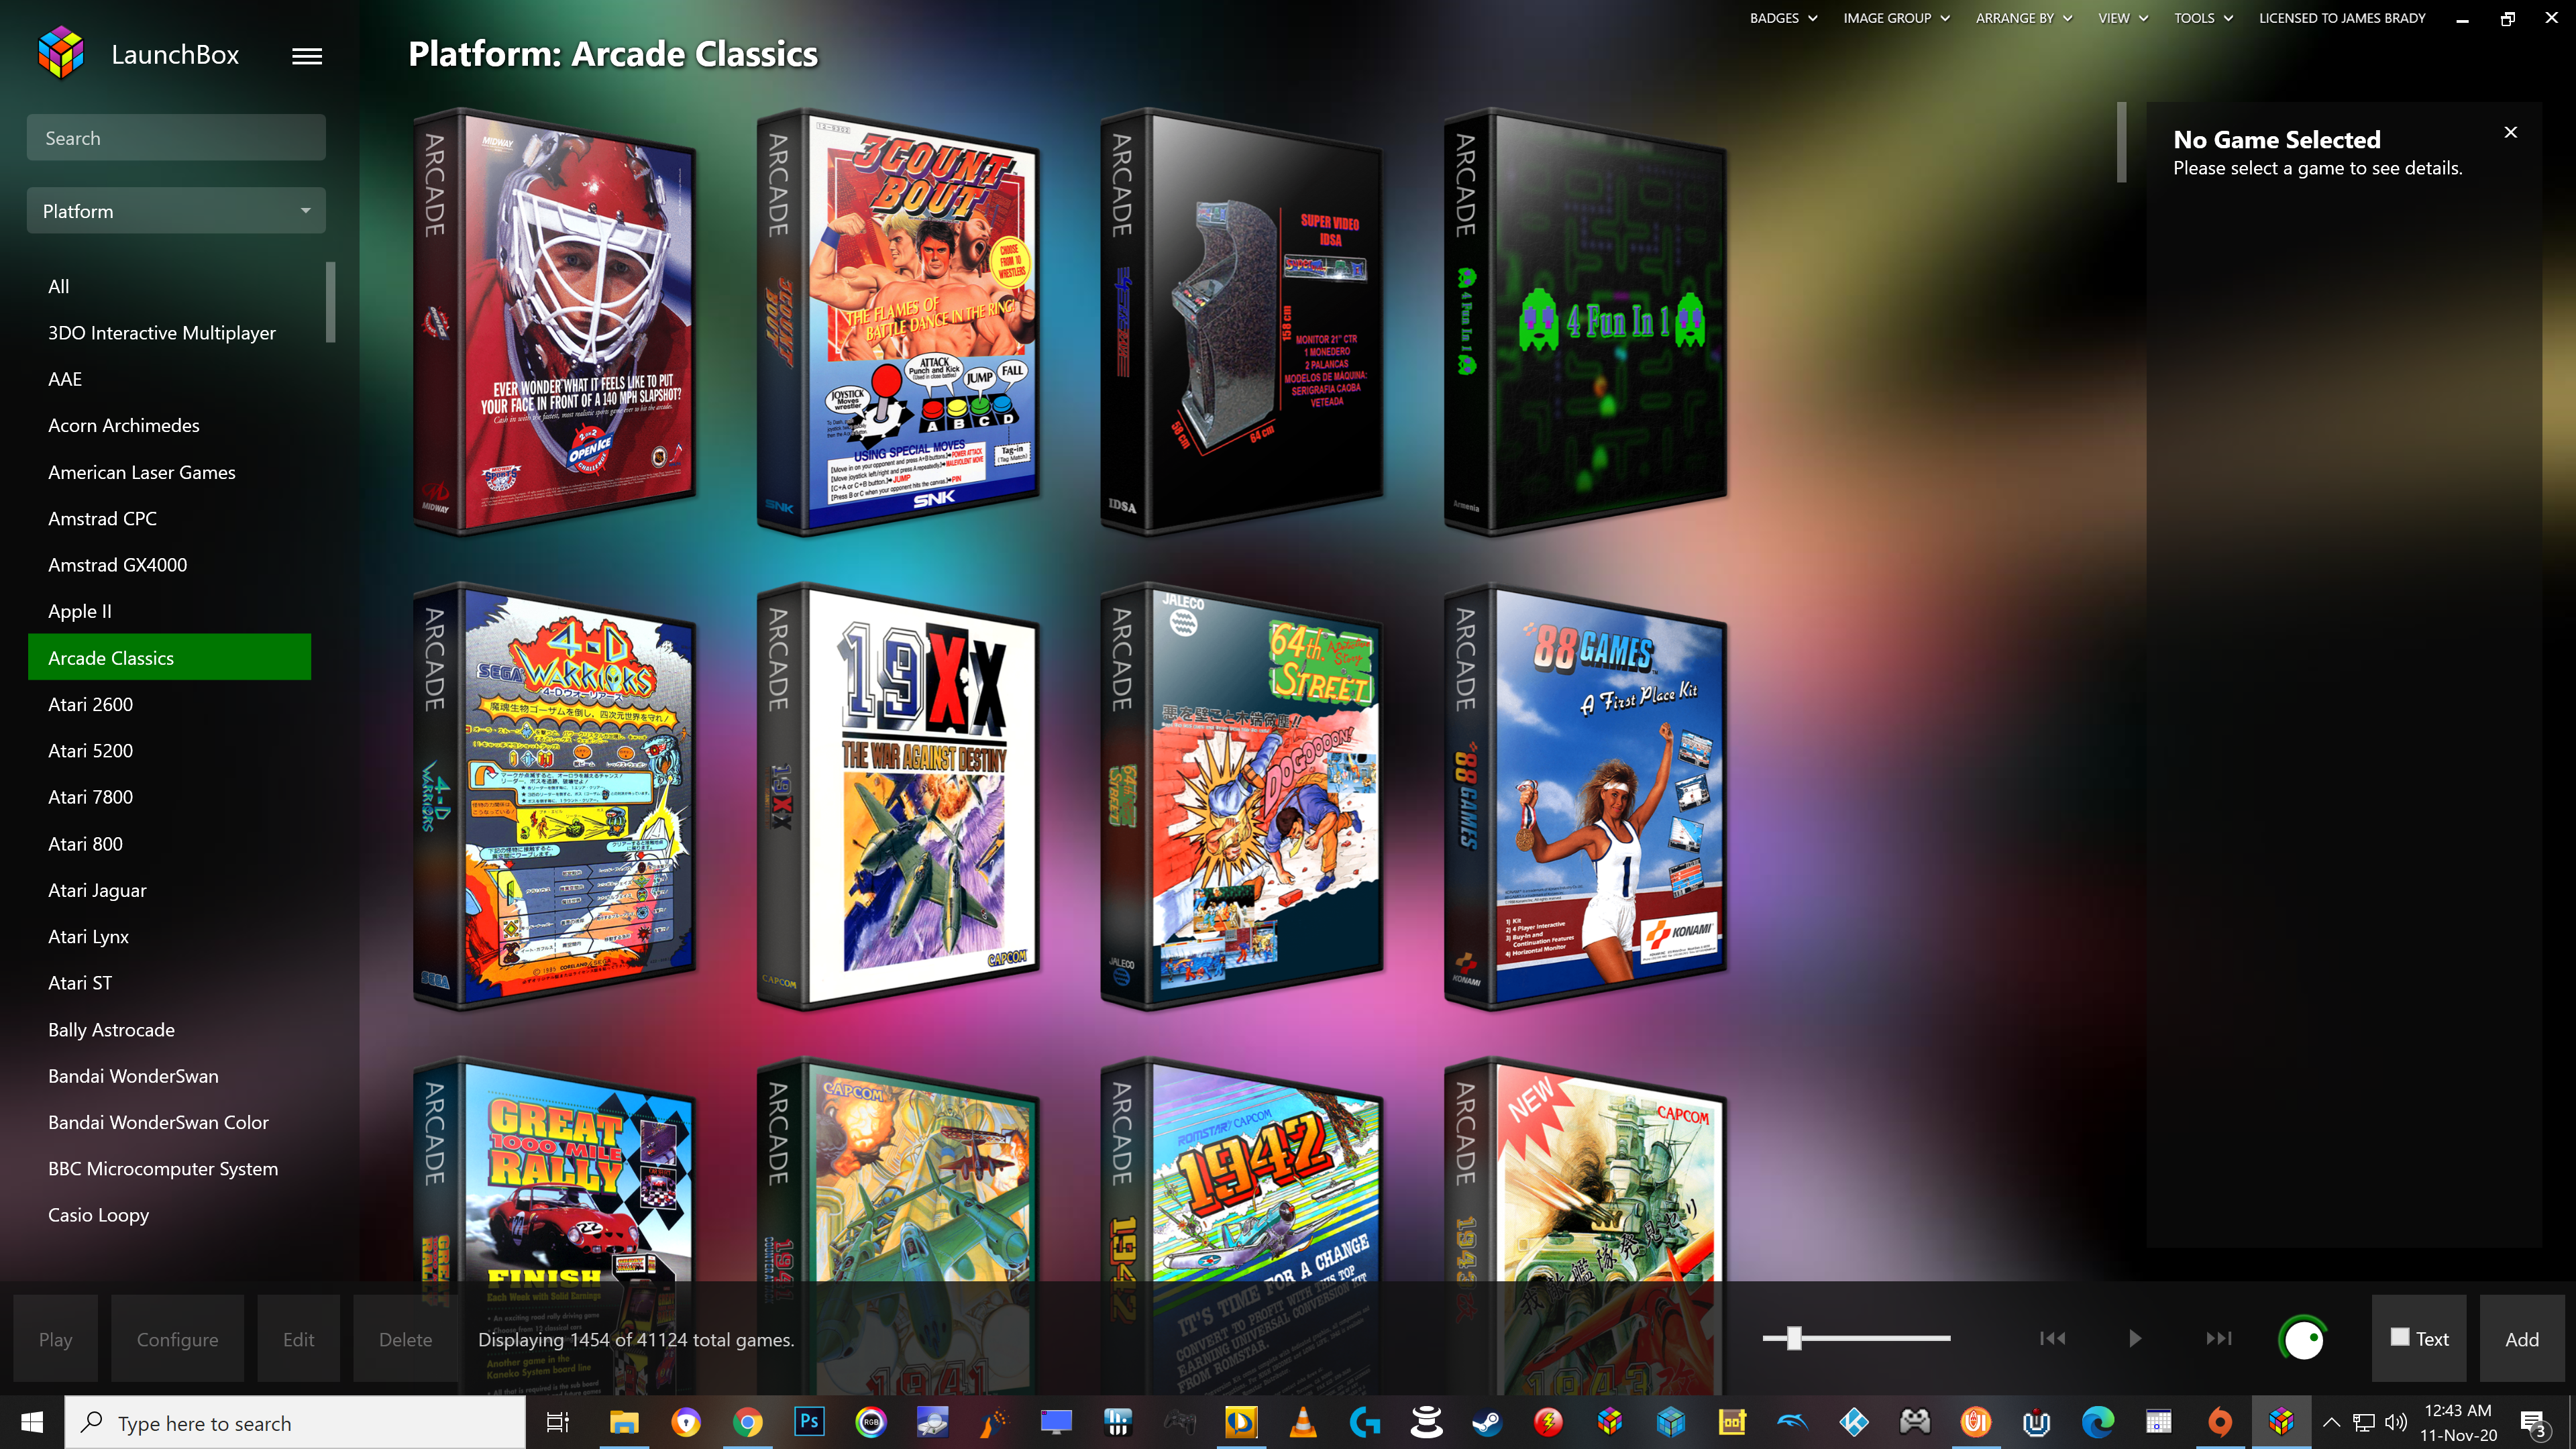Click the volume icon in system tray
The width and height of the screenshot is (2576, 1449).
(x=2396, y=1421)
